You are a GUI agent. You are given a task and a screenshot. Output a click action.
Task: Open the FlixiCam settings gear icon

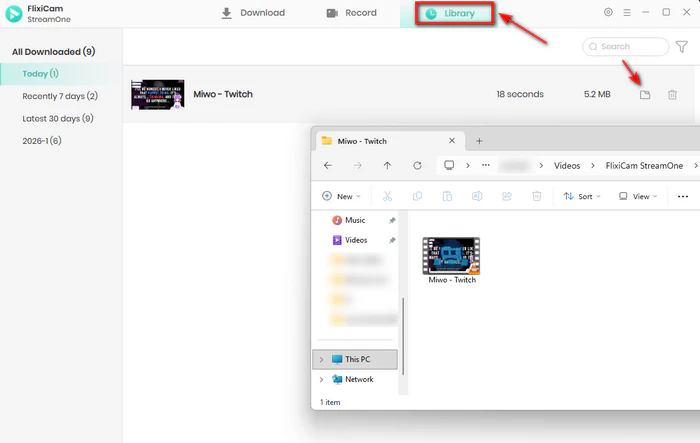tap(609, 13)
